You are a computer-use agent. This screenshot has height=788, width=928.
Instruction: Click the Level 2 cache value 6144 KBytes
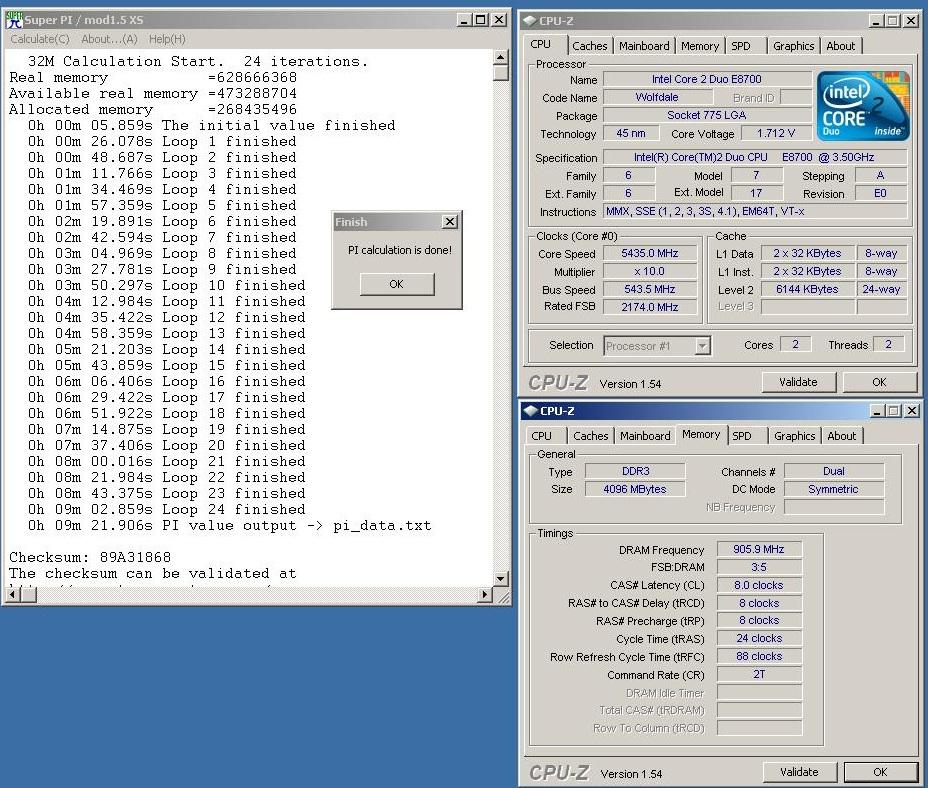tap(807, 289)
